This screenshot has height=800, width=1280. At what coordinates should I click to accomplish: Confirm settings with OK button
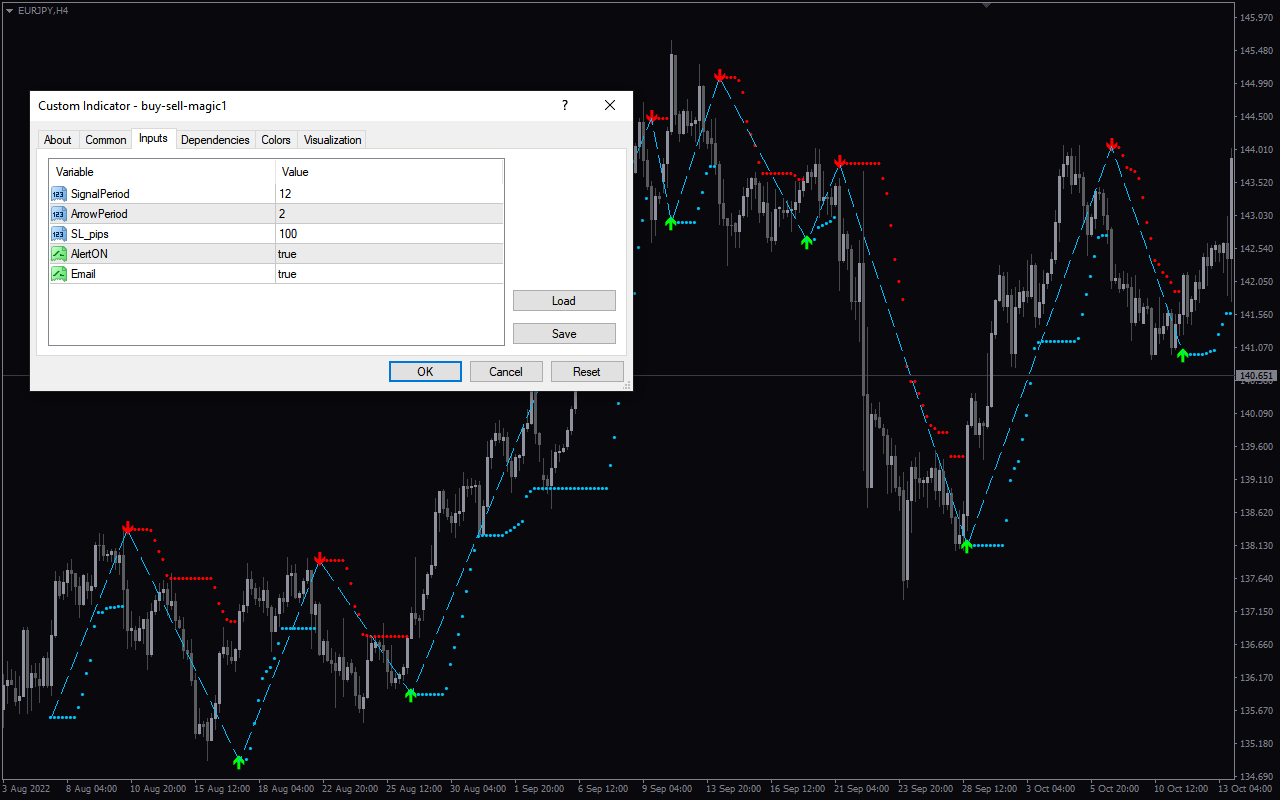click(x=425, y=372)
